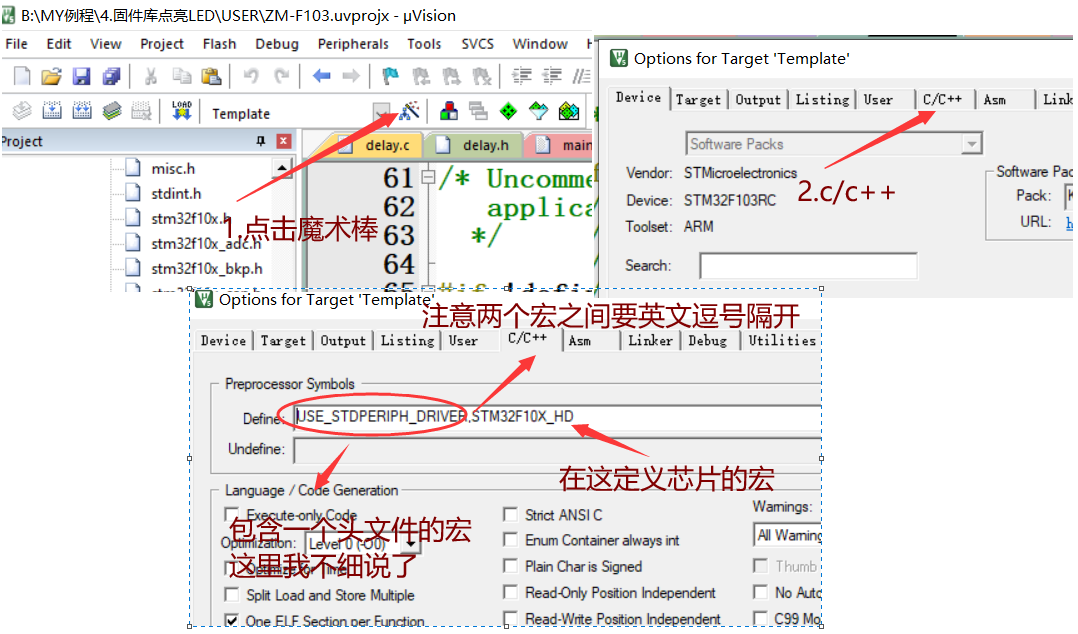Enable Read-Write Position Independent checkbox

click(510, 618)
